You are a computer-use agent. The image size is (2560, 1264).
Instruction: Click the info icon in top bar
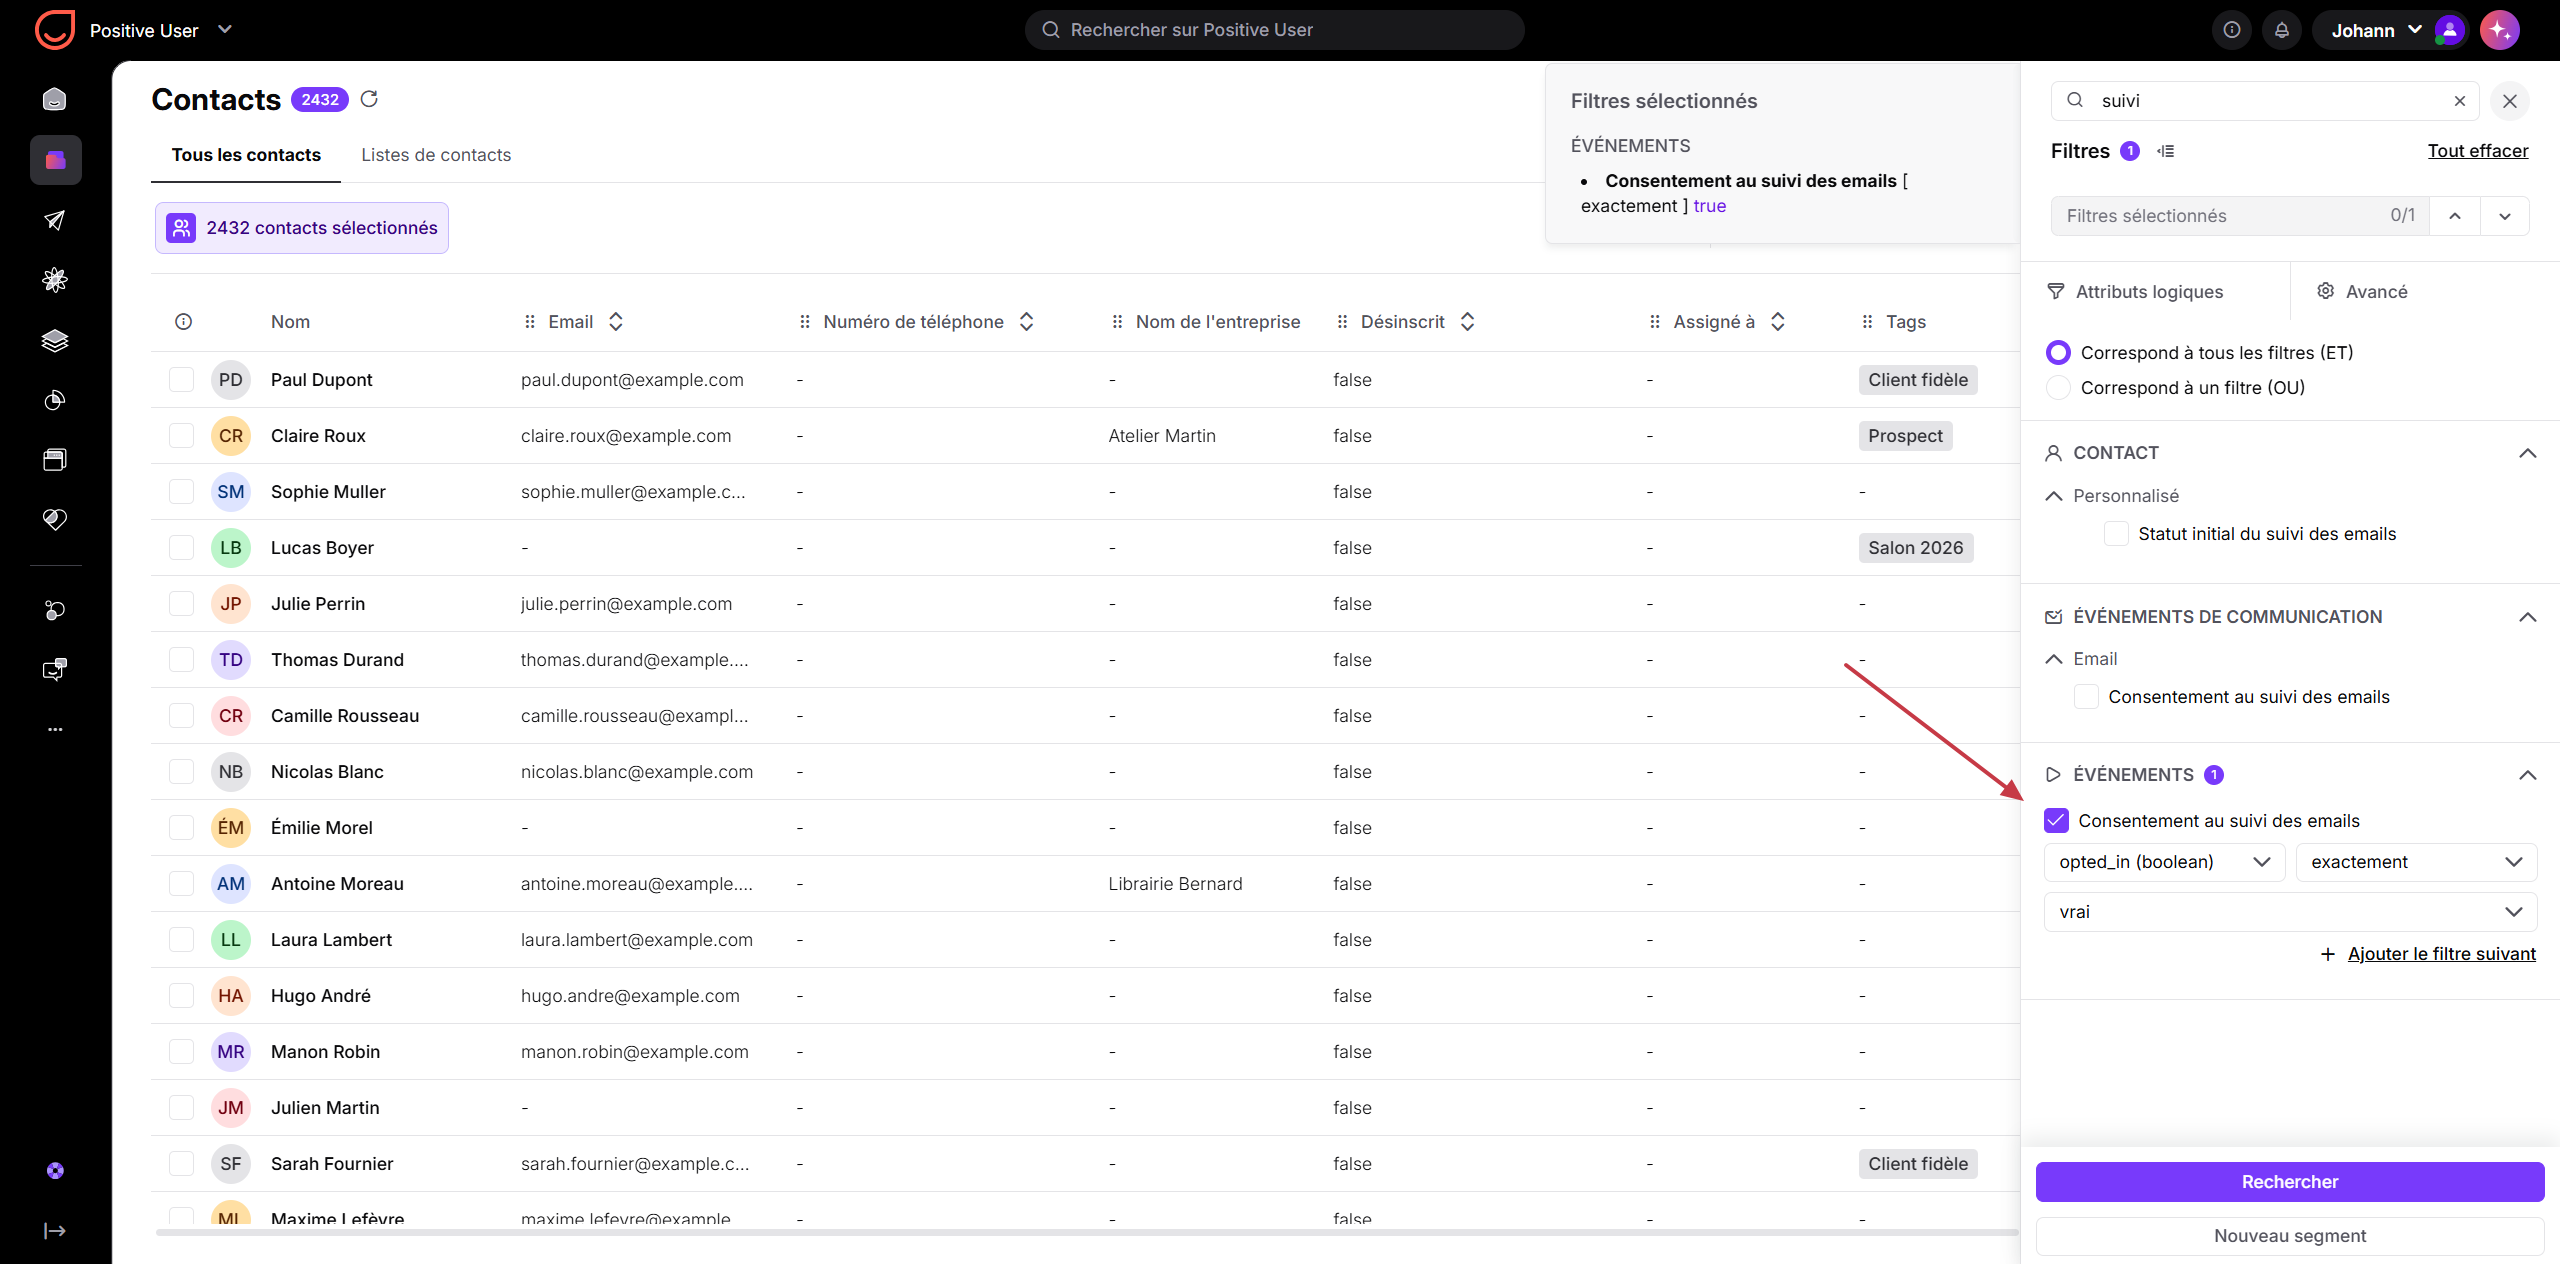pyautogui.click(x=2232, y=30)
